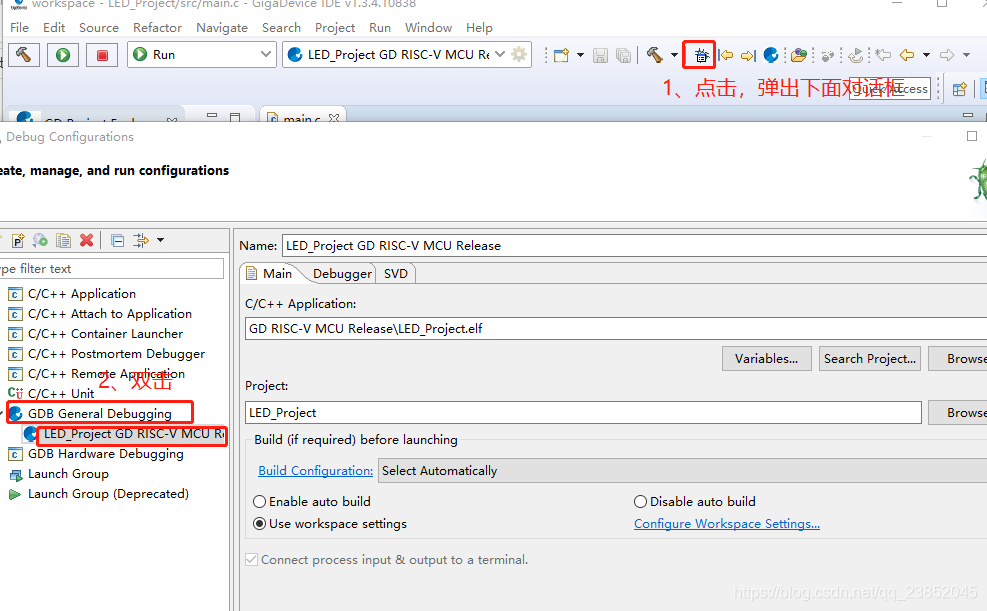The image size is (987, 611).
Task: Click Collapse All icon in configurations tree
Action: pos(117,240)
